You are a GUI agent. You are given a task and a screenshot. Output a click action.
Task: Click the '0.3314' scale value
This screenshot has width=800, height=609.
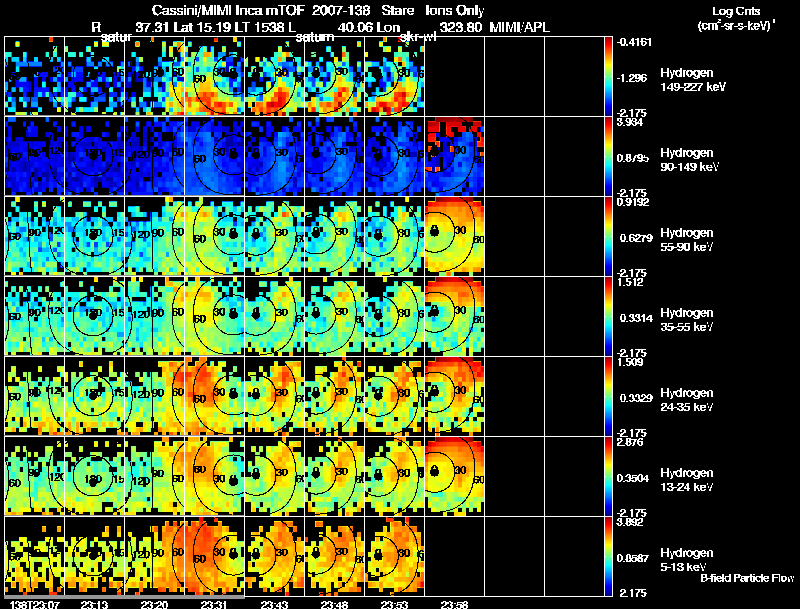636,318
